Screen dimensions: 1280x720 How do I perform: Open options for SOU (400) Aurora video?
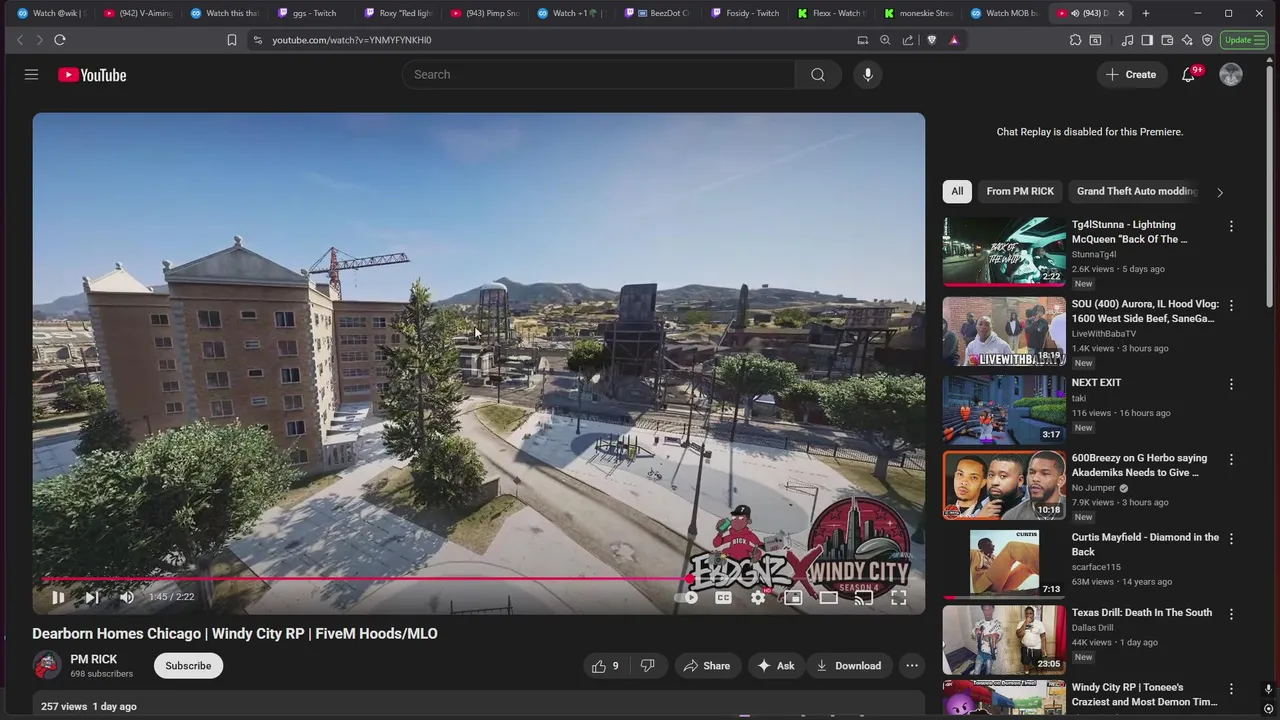coord(1231,305)
